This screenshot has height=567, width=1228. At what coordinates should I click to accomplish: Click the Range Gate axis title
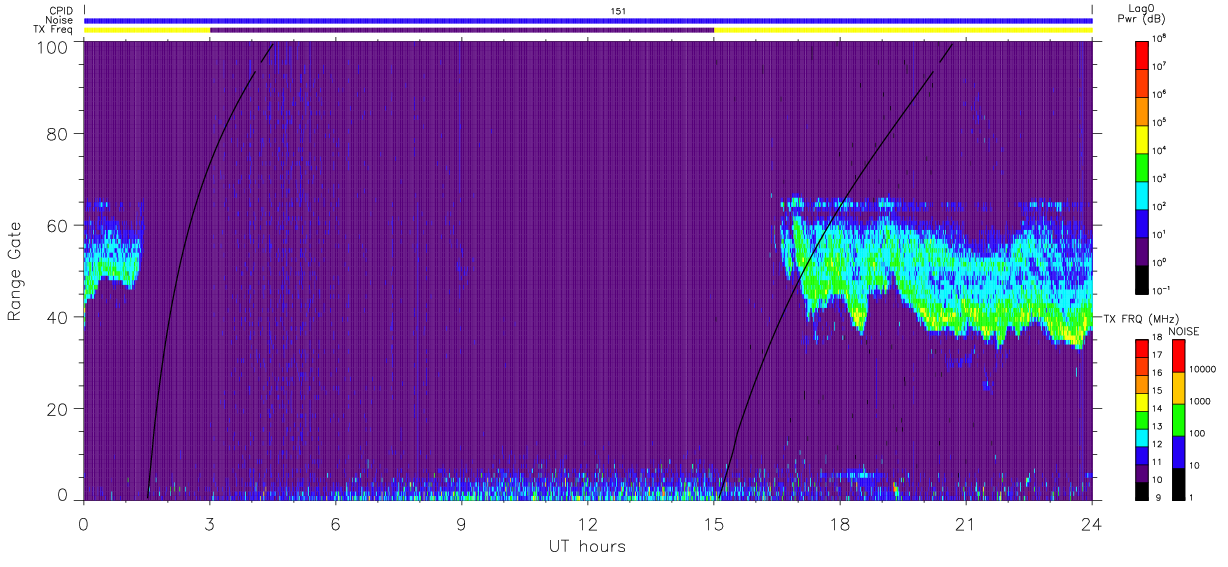tap(15, 271)
